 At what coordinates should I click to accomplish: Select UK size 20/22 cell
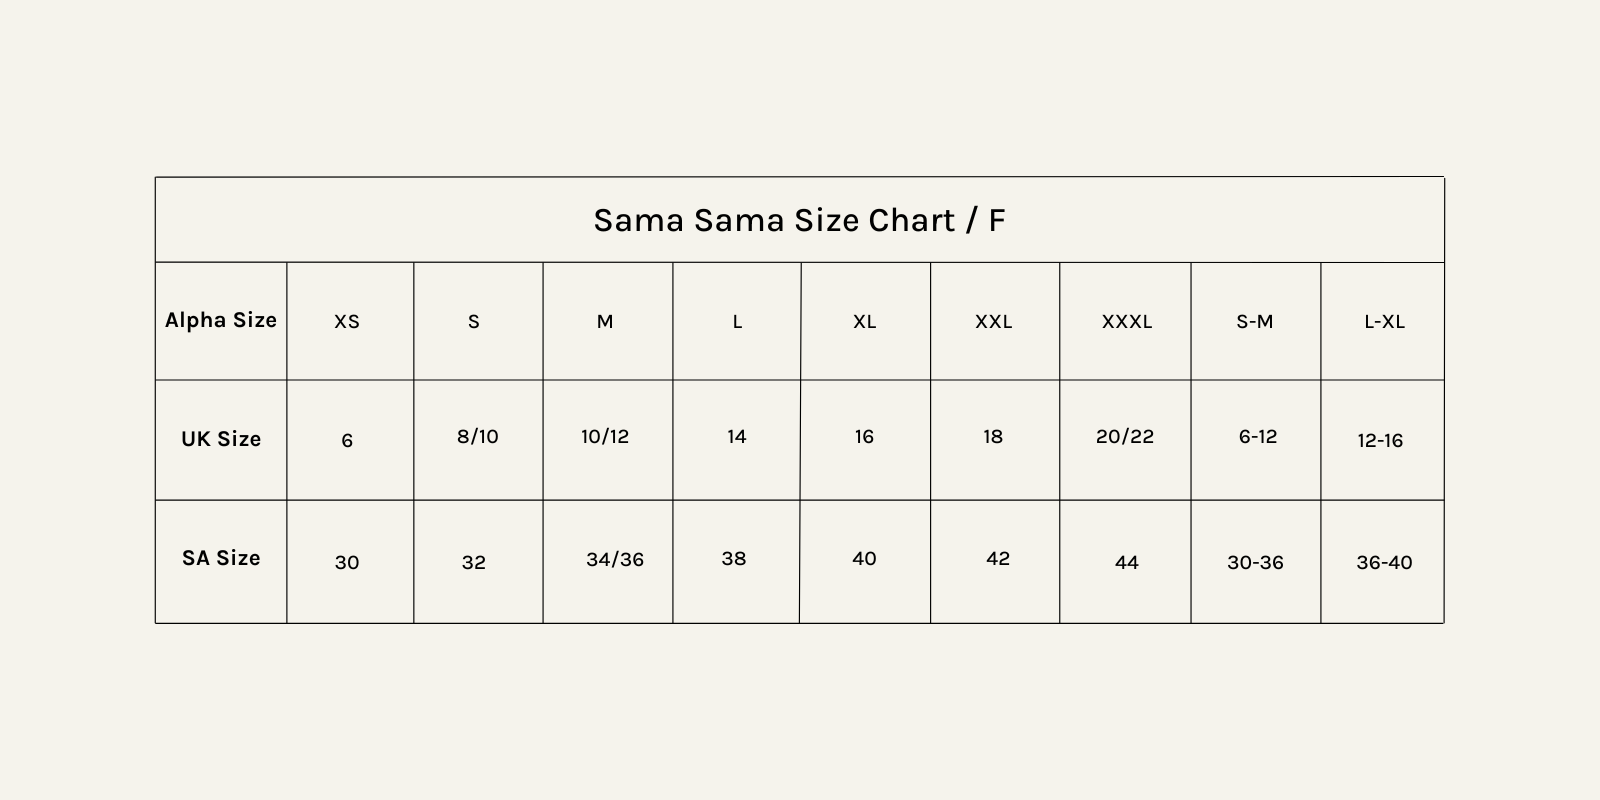click(1125, 437)
